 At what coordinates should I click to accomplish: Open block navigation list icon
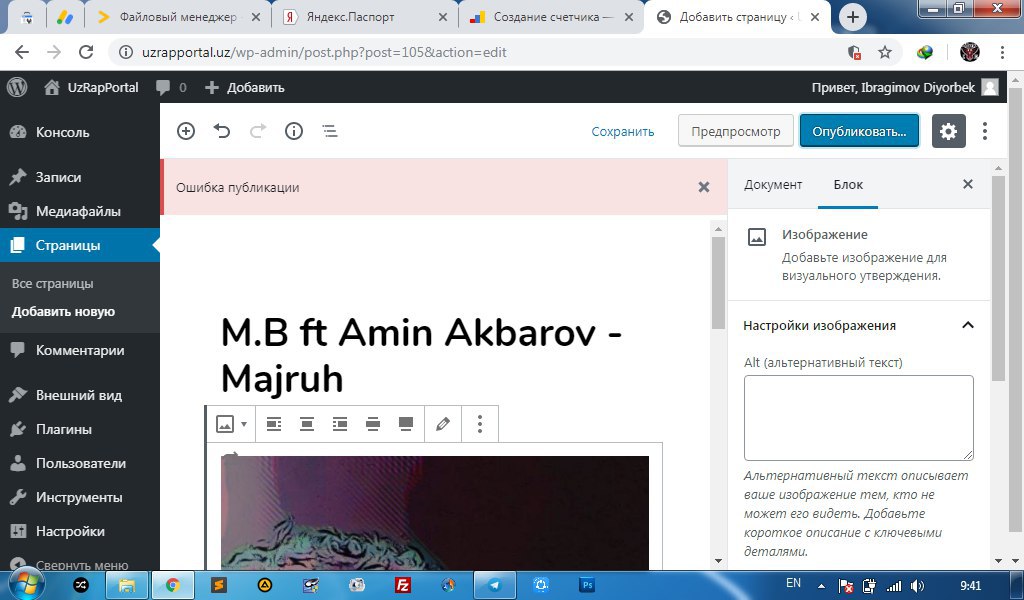[x=330, y=131]
